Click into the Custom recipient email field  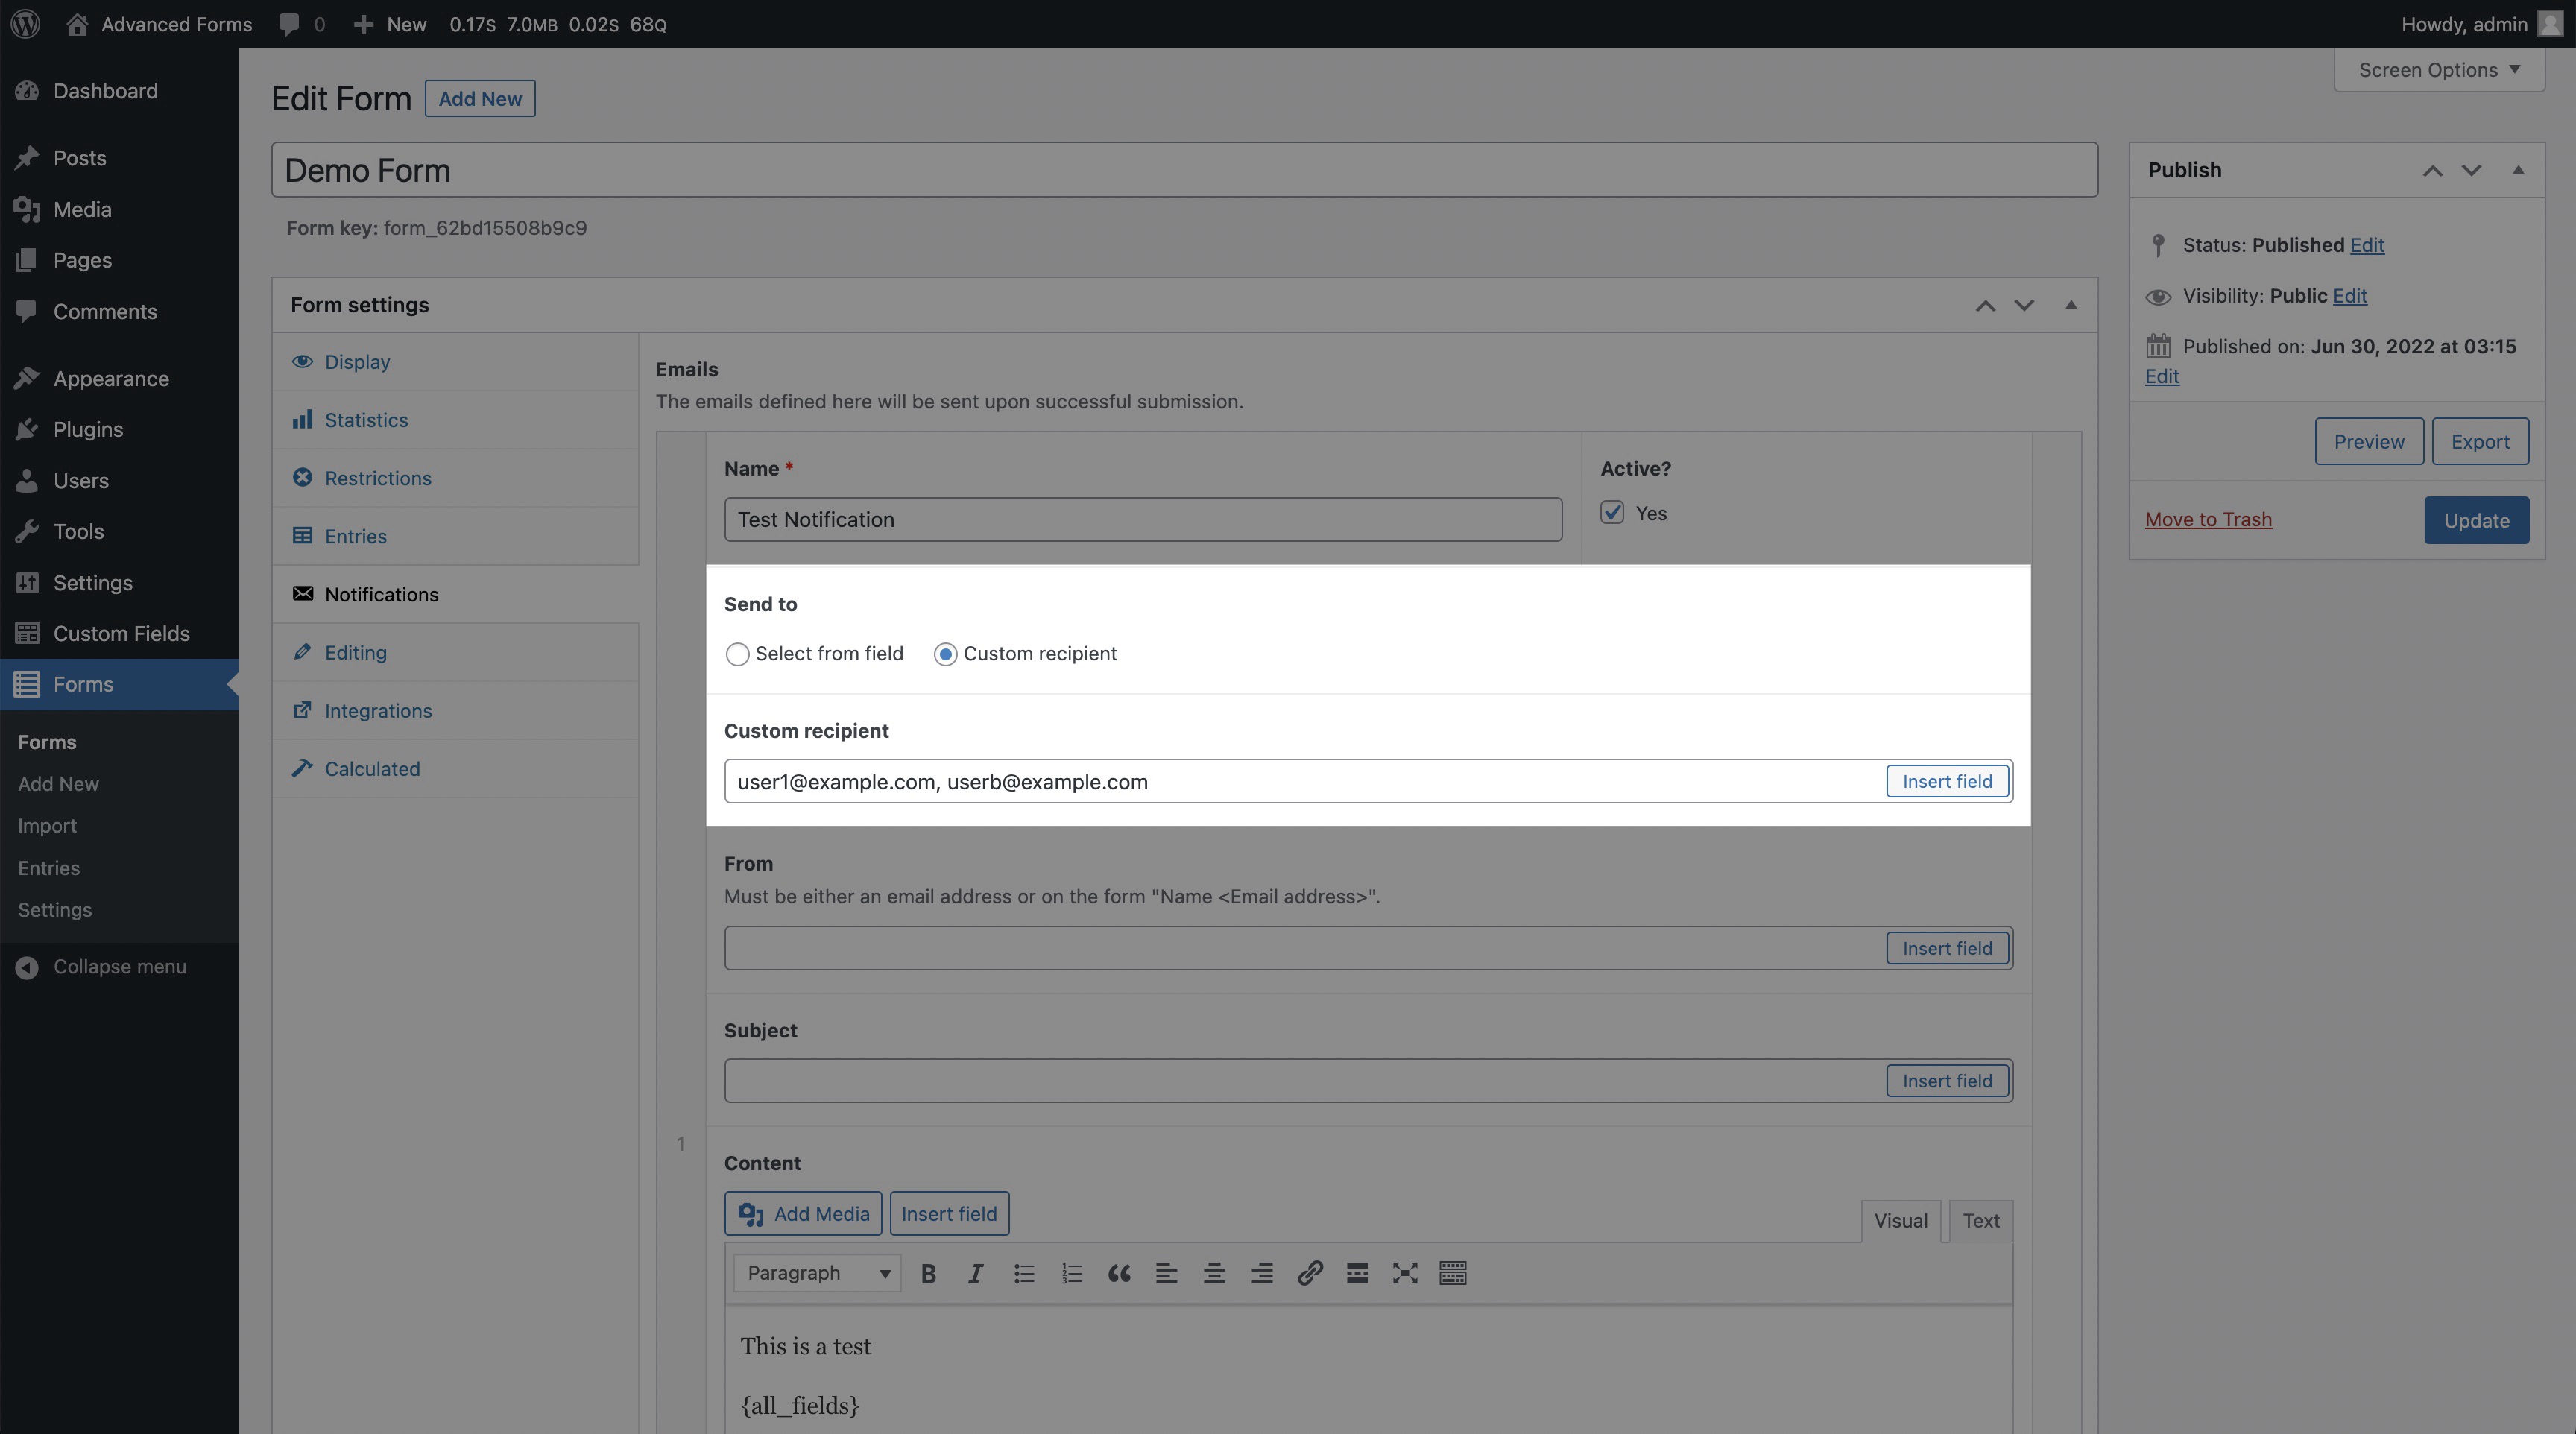tap(1300, 782)
